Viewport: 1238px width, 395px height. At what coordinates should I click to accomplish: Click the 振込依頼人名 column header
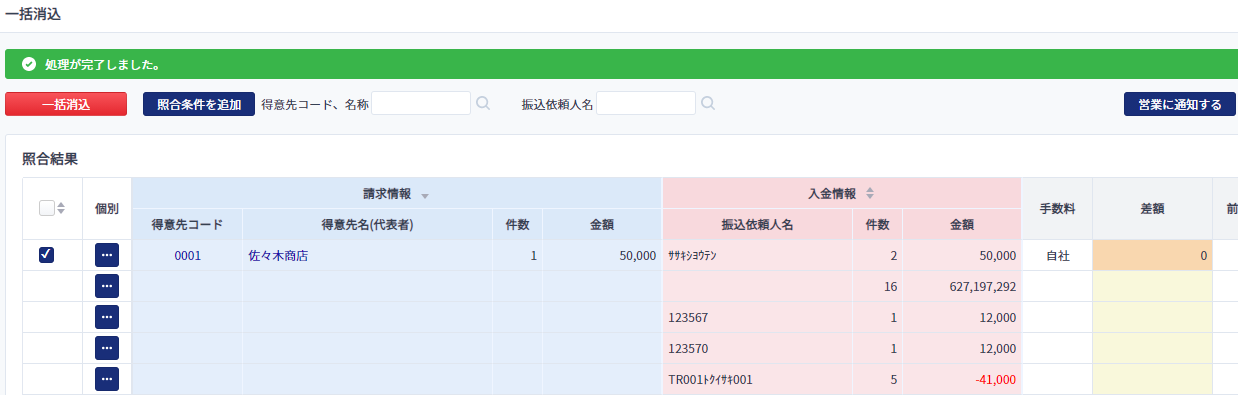757,225
